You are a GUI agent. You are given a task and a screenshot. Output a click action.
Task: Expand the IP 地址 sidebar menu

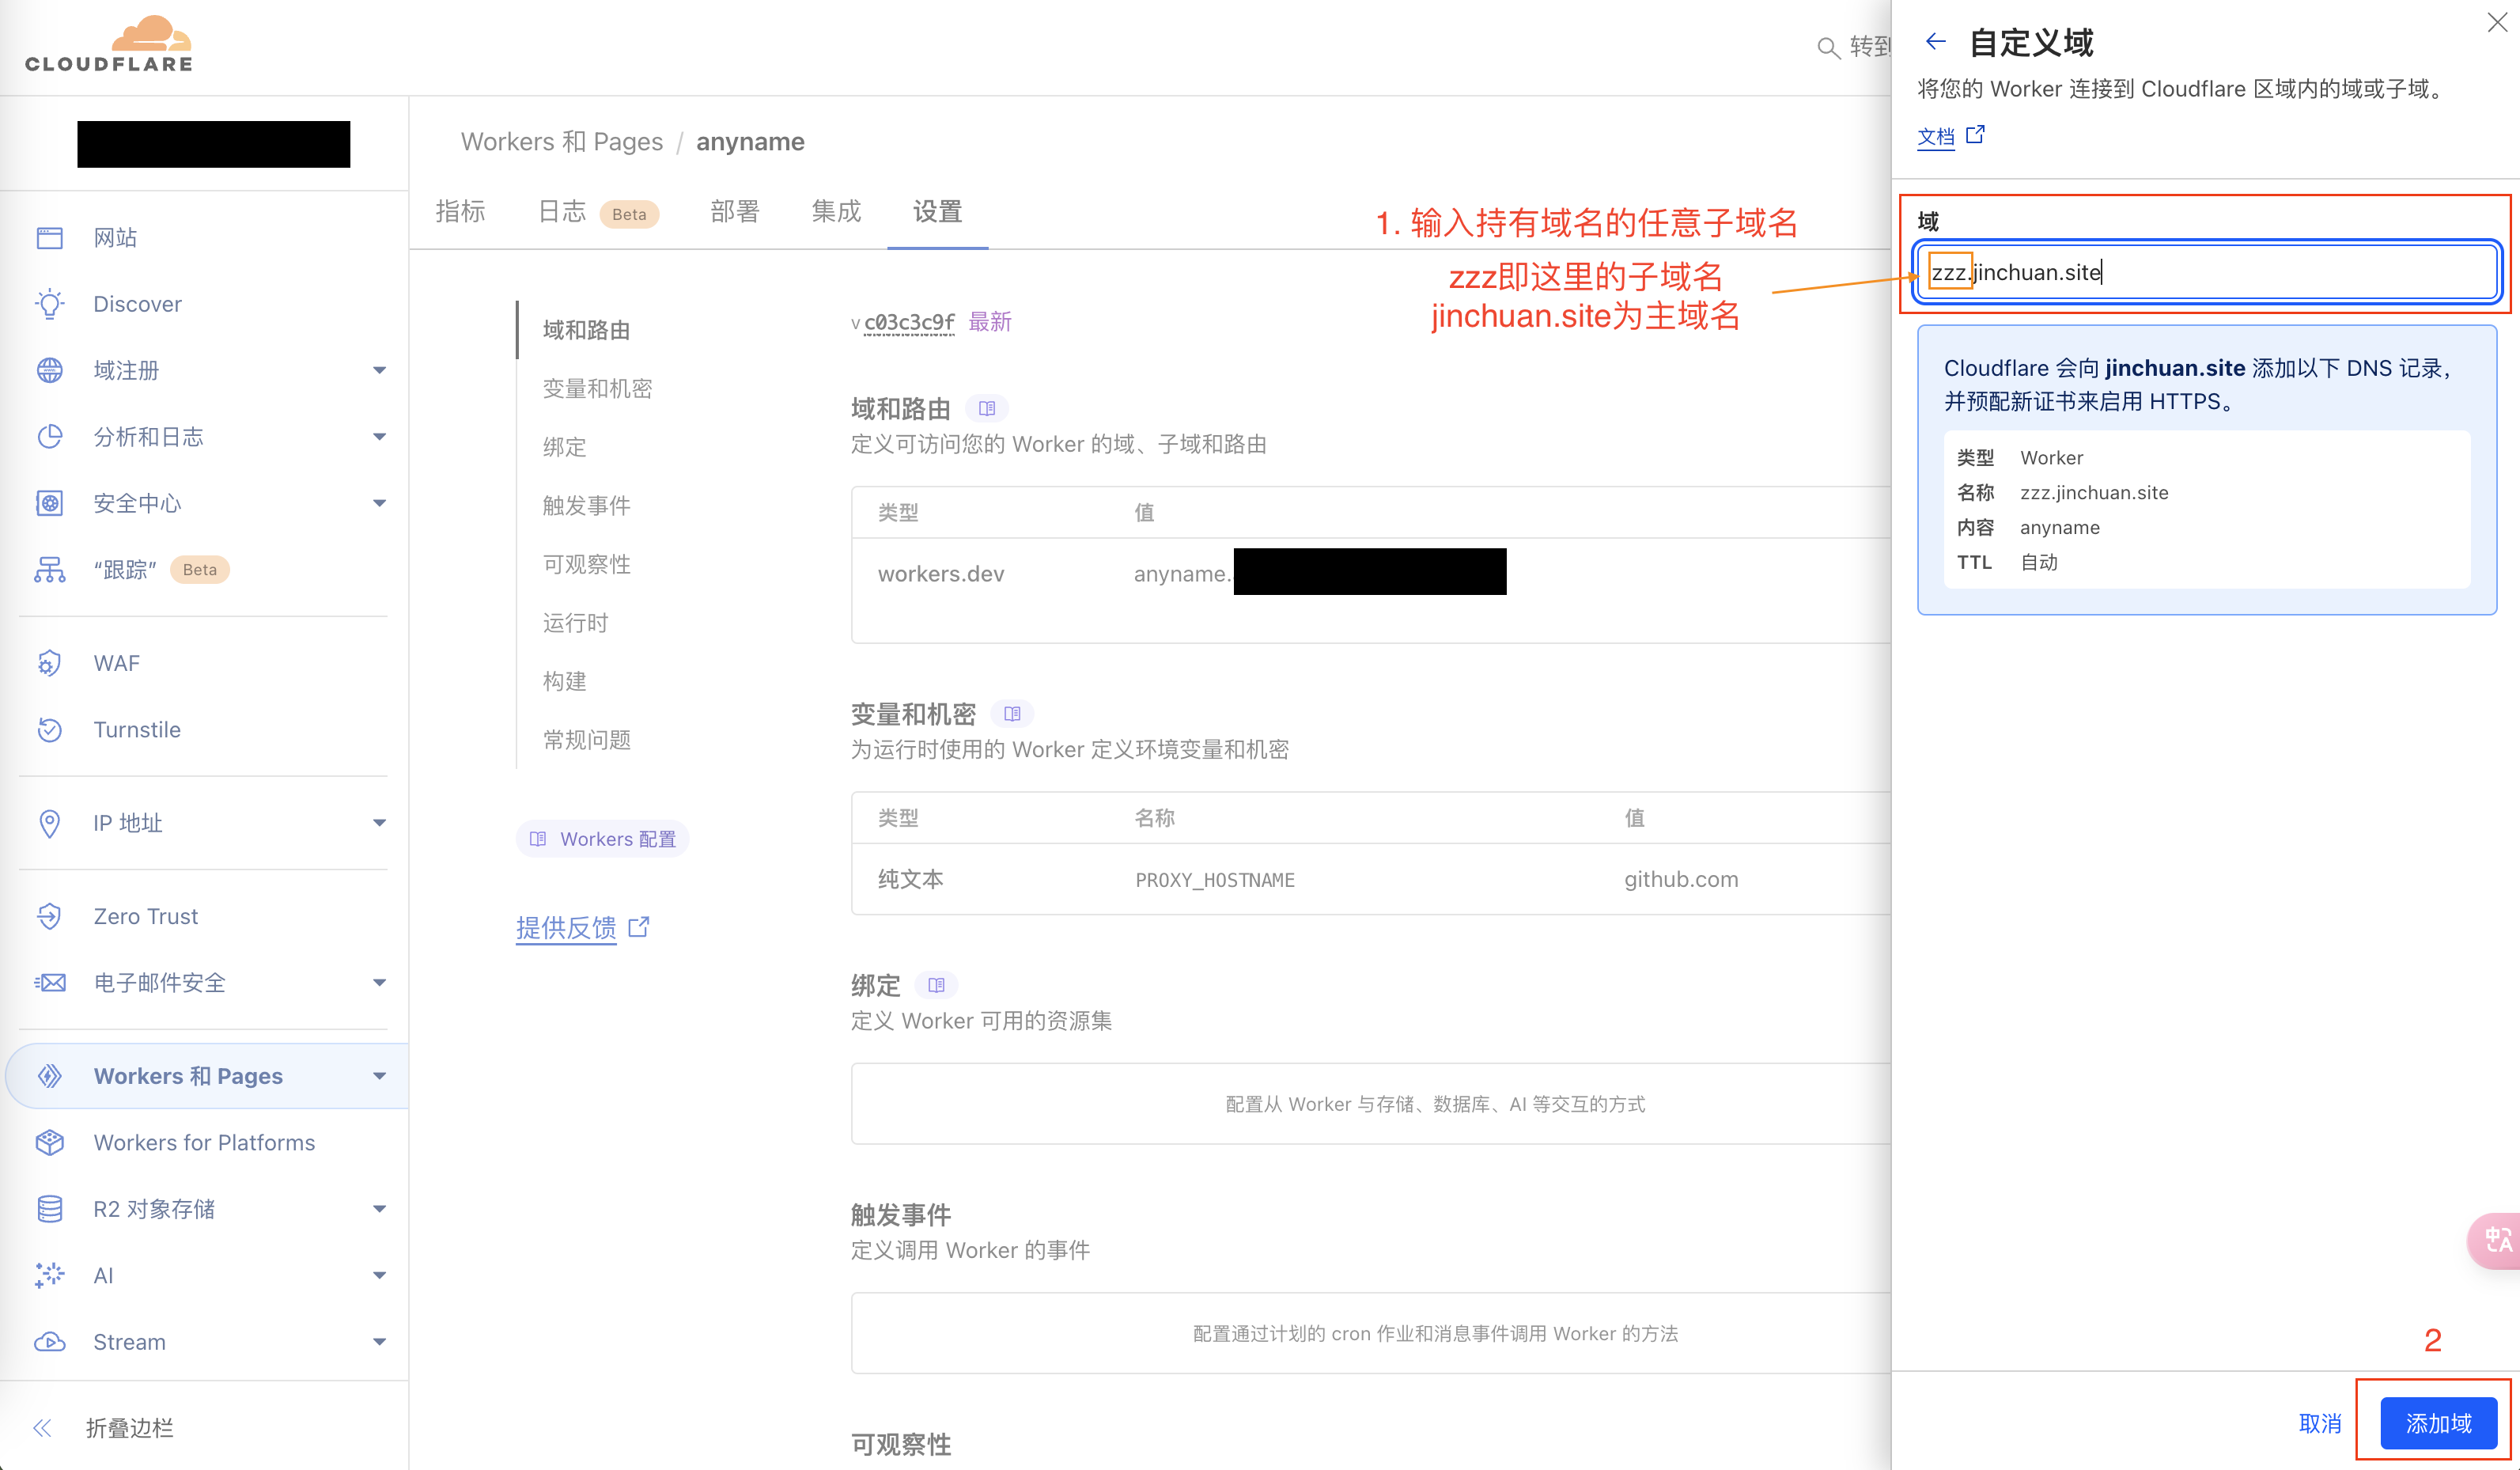tap(379, 823)
